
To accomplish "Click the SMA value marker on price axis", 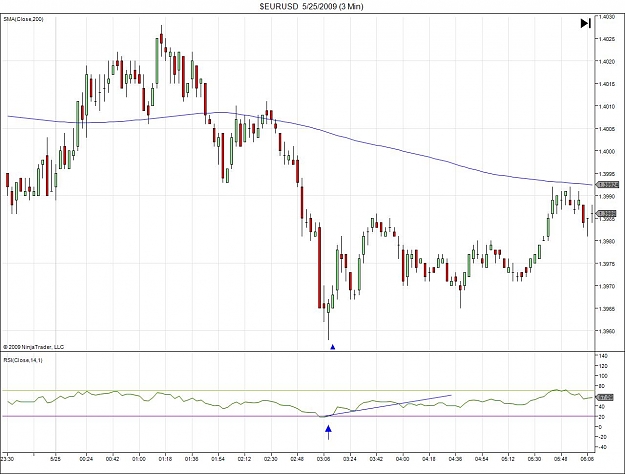I will 607,185.
